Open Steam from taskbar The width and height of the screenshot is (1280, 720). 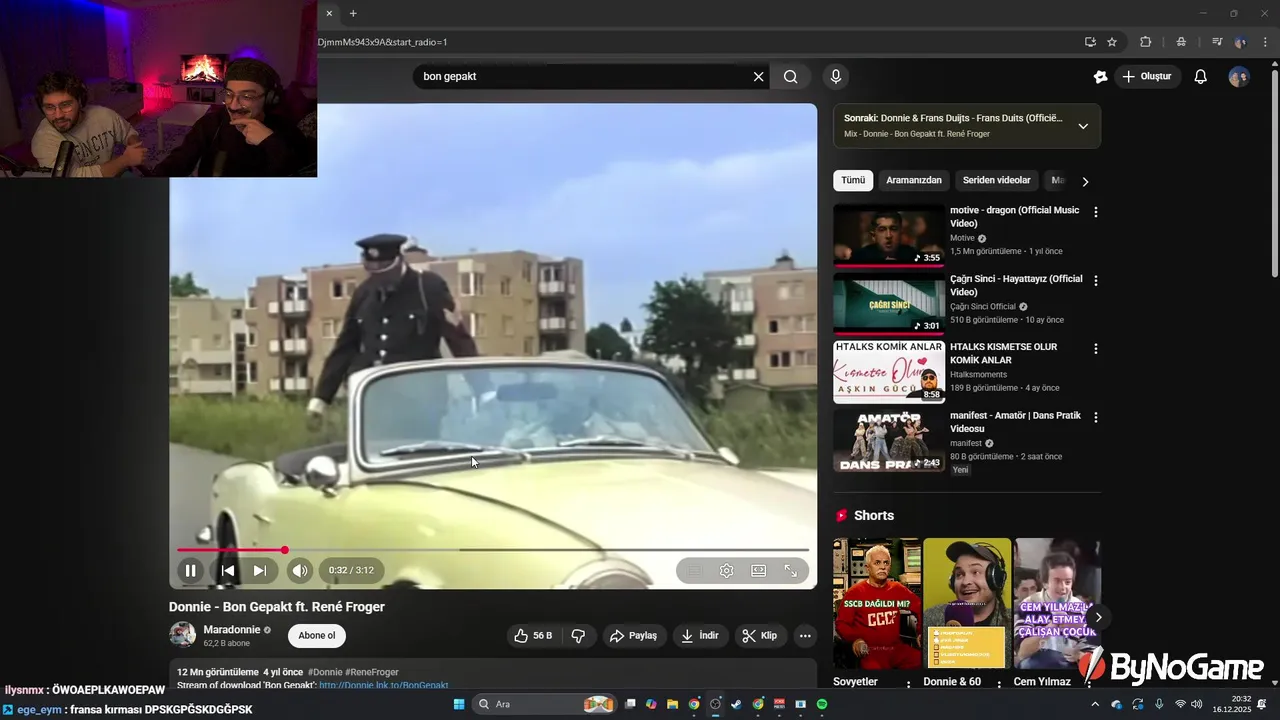pos(736,704)
